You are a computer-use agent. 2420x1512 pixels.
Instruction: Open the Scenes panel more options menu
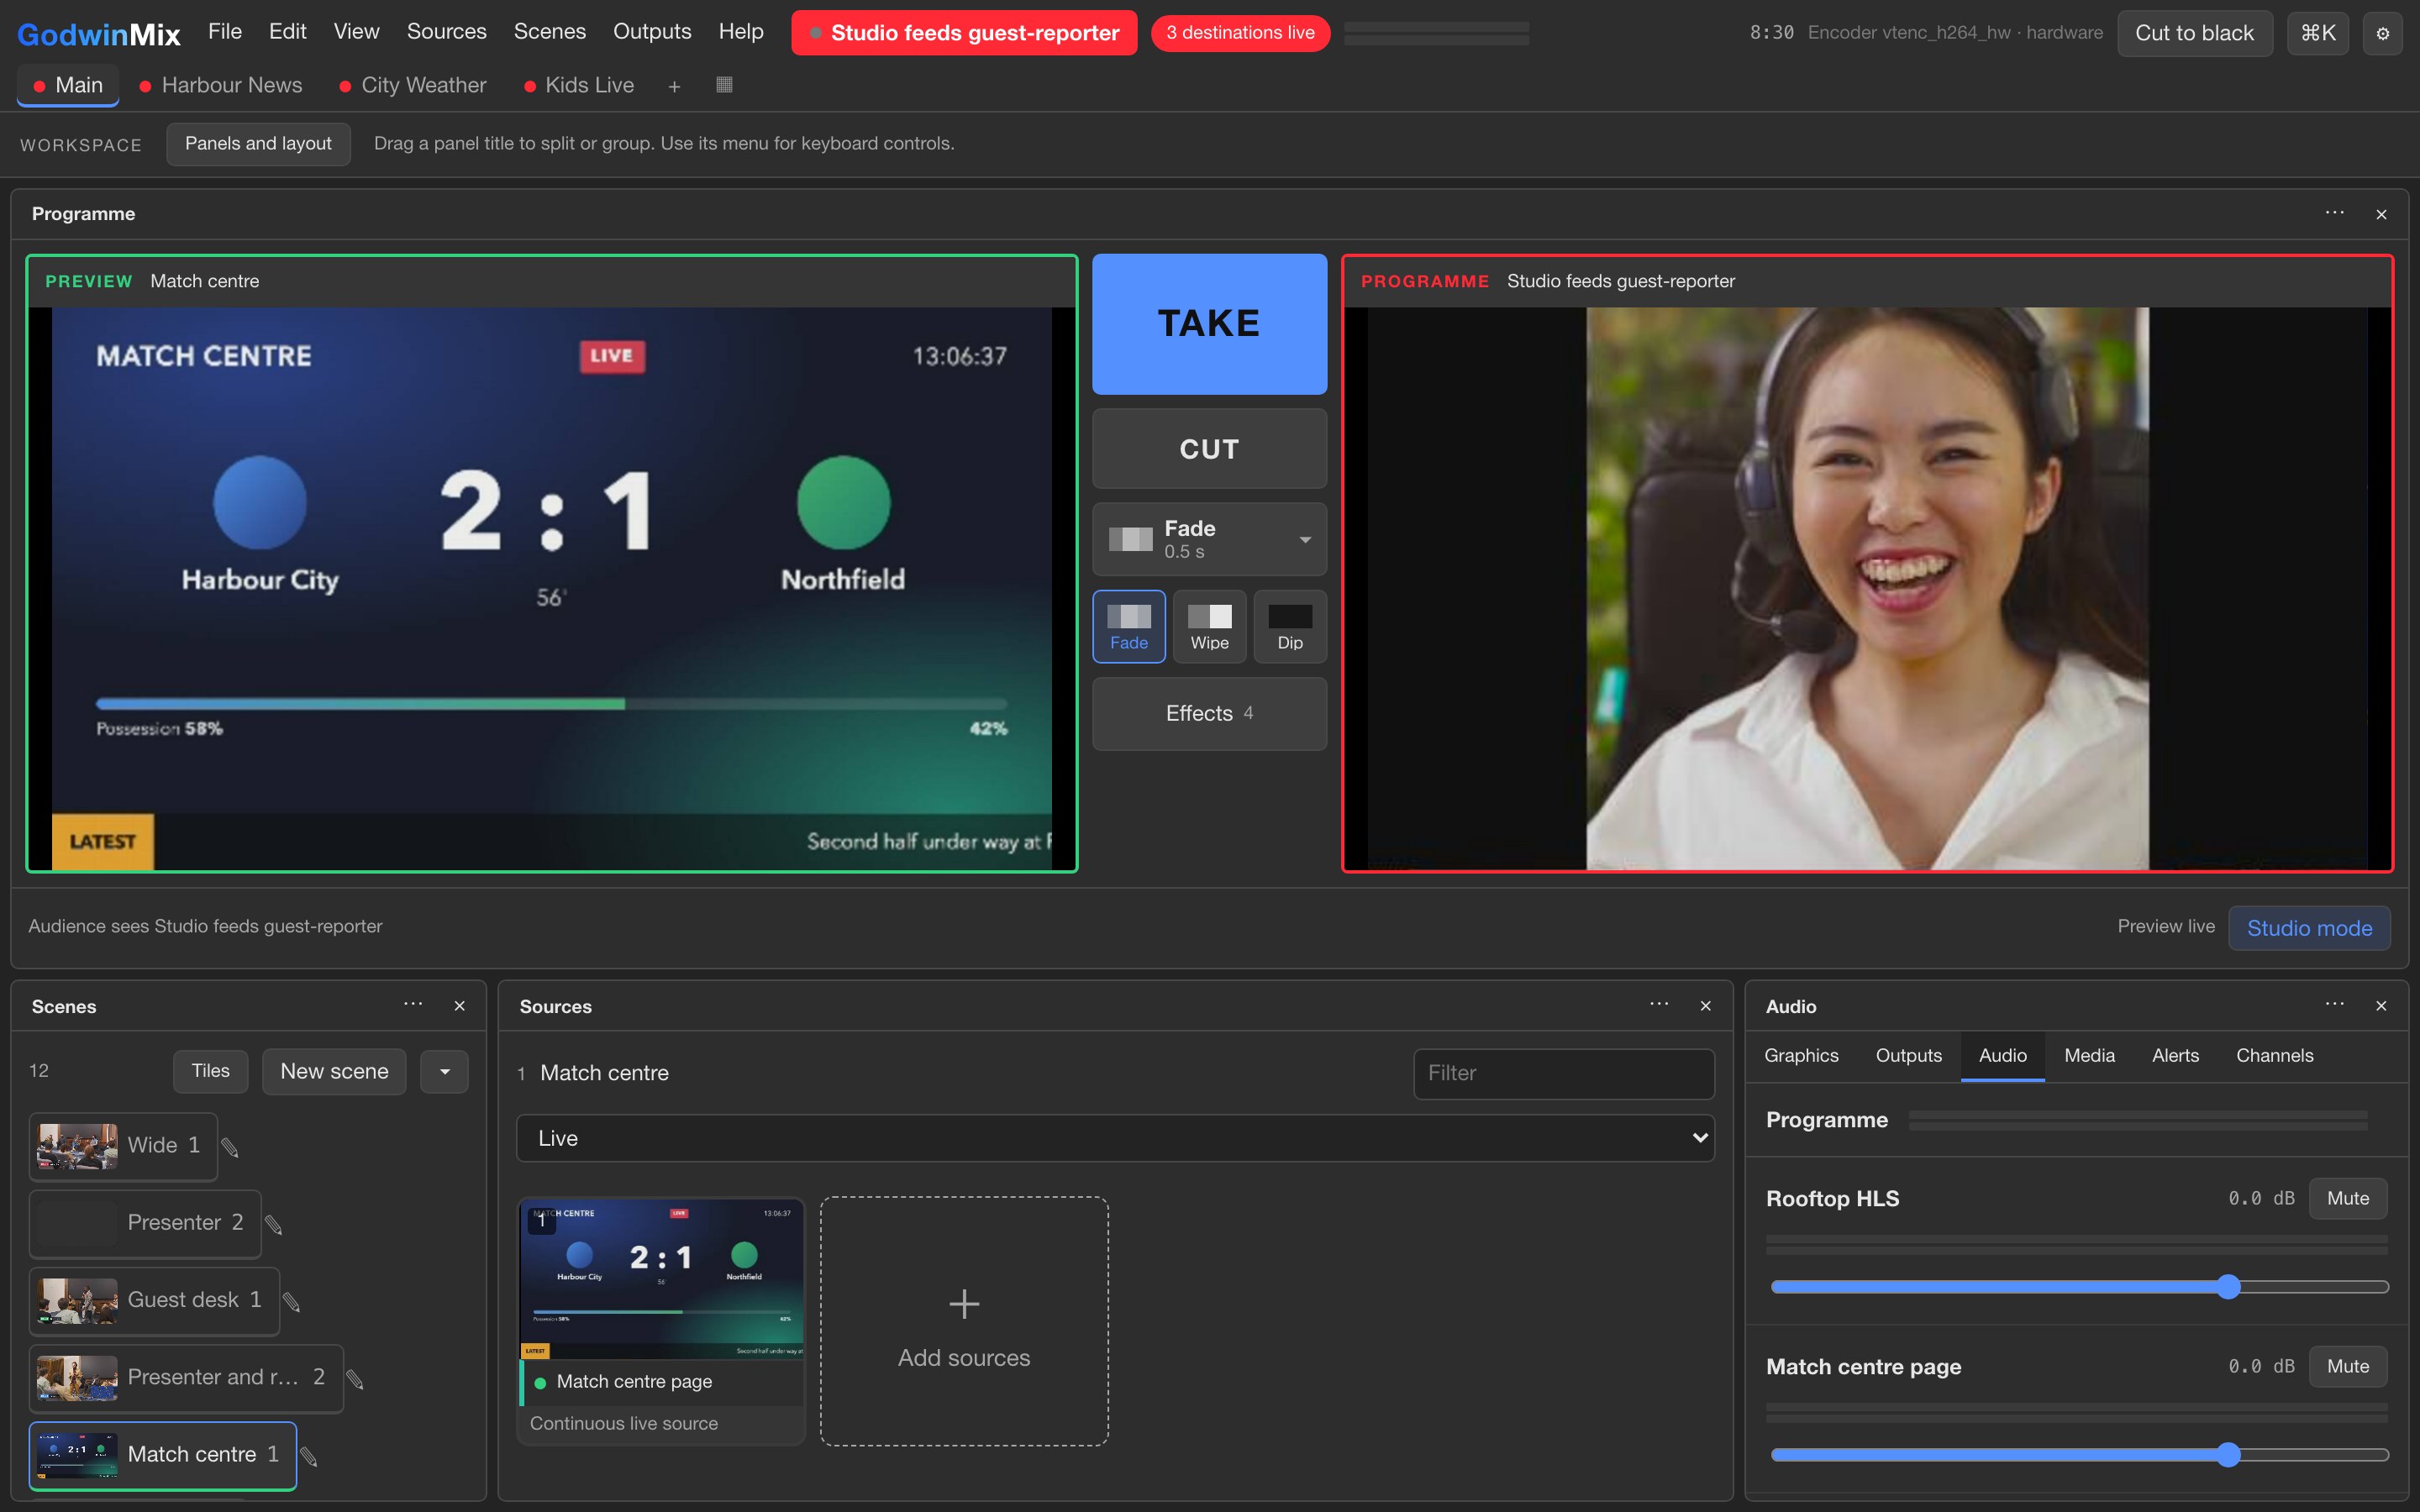[x=413, y=1005]
